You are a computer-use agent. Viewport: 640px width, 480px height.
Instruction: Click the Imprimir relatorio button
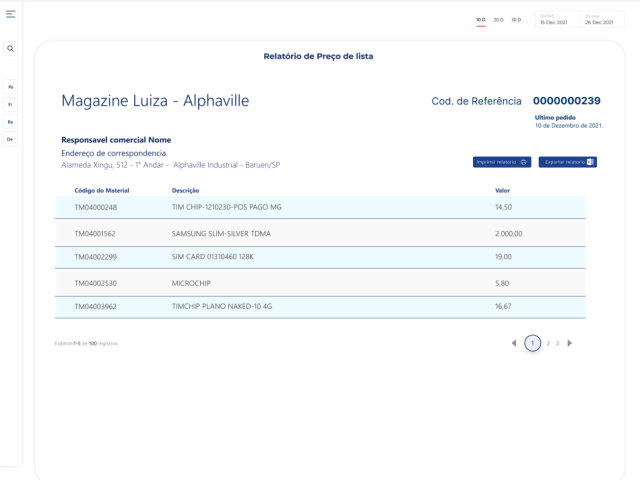point(502,162)
